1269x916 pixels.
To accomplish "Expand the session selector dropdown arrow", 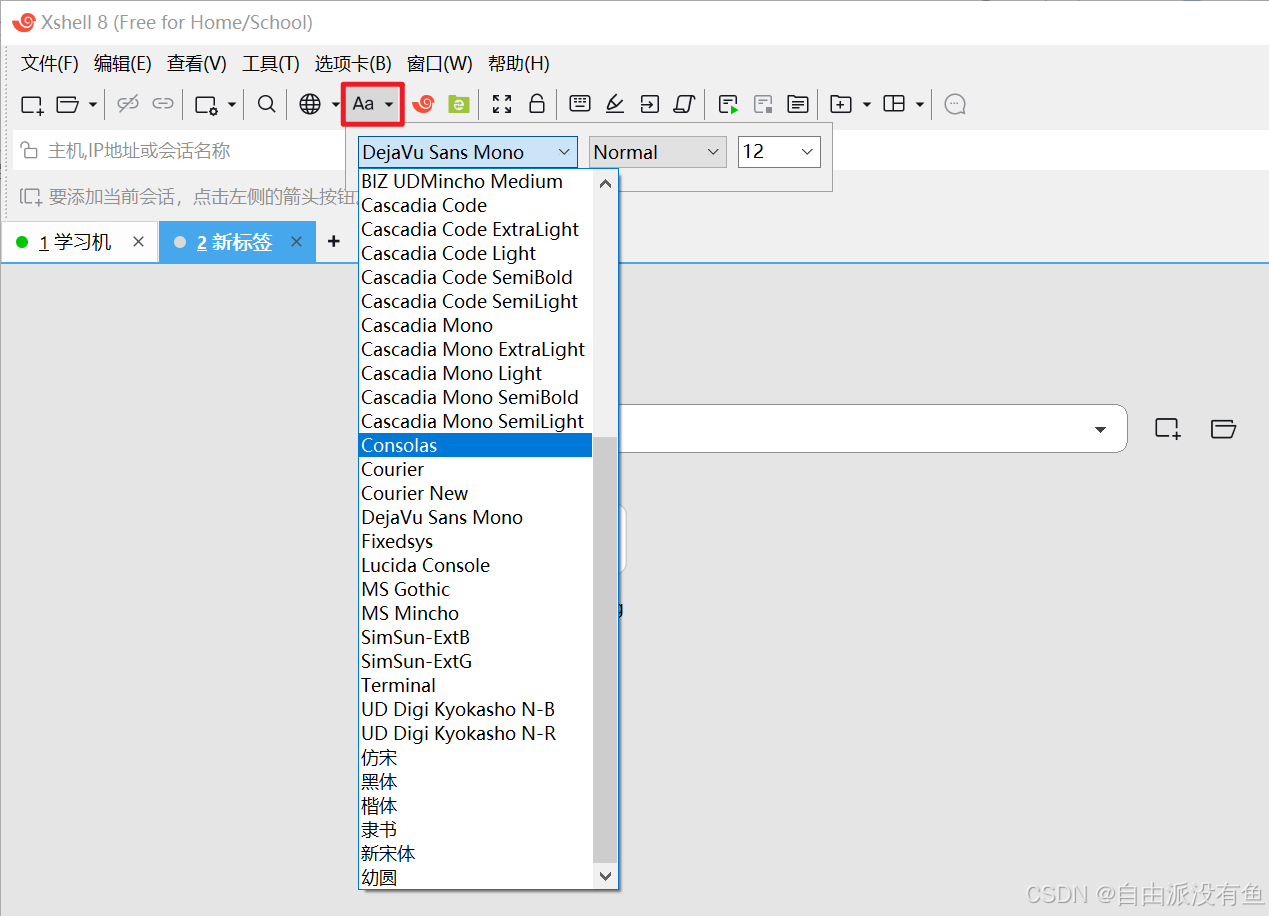I will click(1100, 429).
